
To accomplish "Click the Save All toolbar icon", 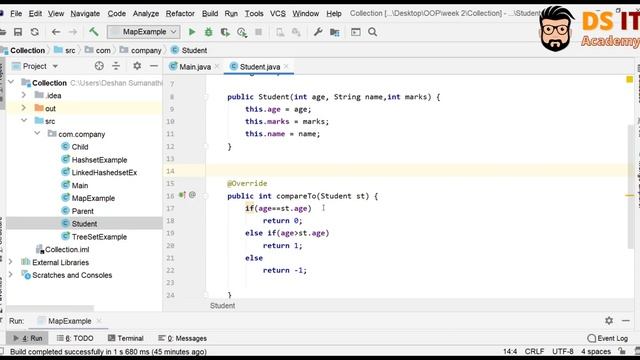I will [x=18, y=32].
